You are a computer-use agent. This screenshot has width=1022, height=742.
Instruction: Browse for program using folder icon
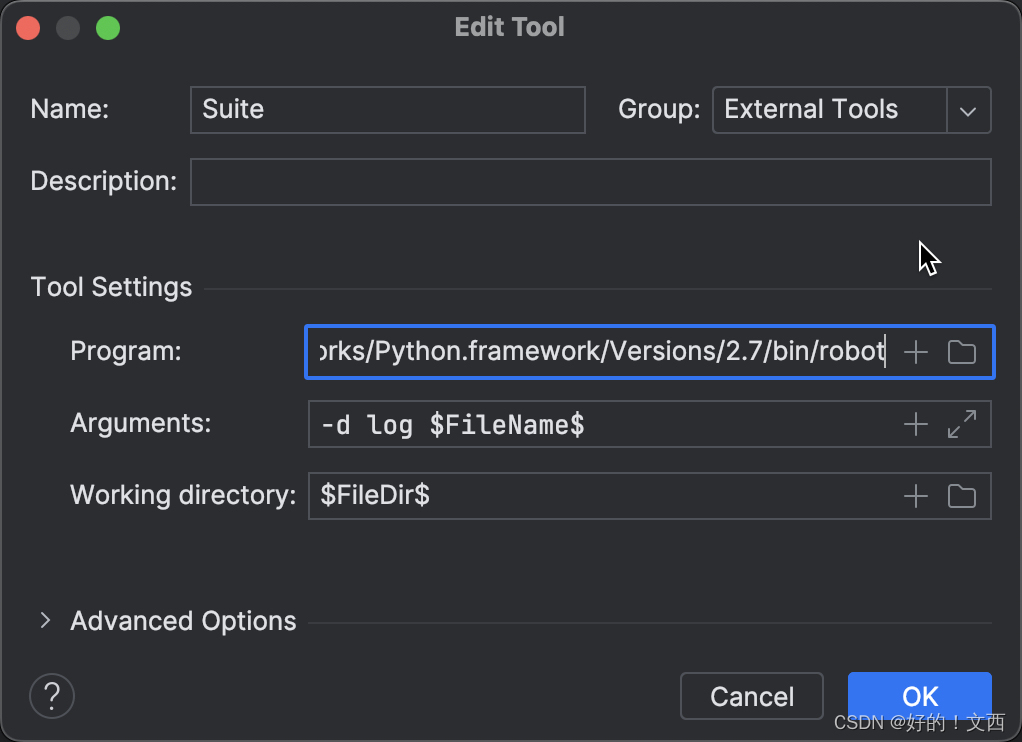tap(961, 352)
